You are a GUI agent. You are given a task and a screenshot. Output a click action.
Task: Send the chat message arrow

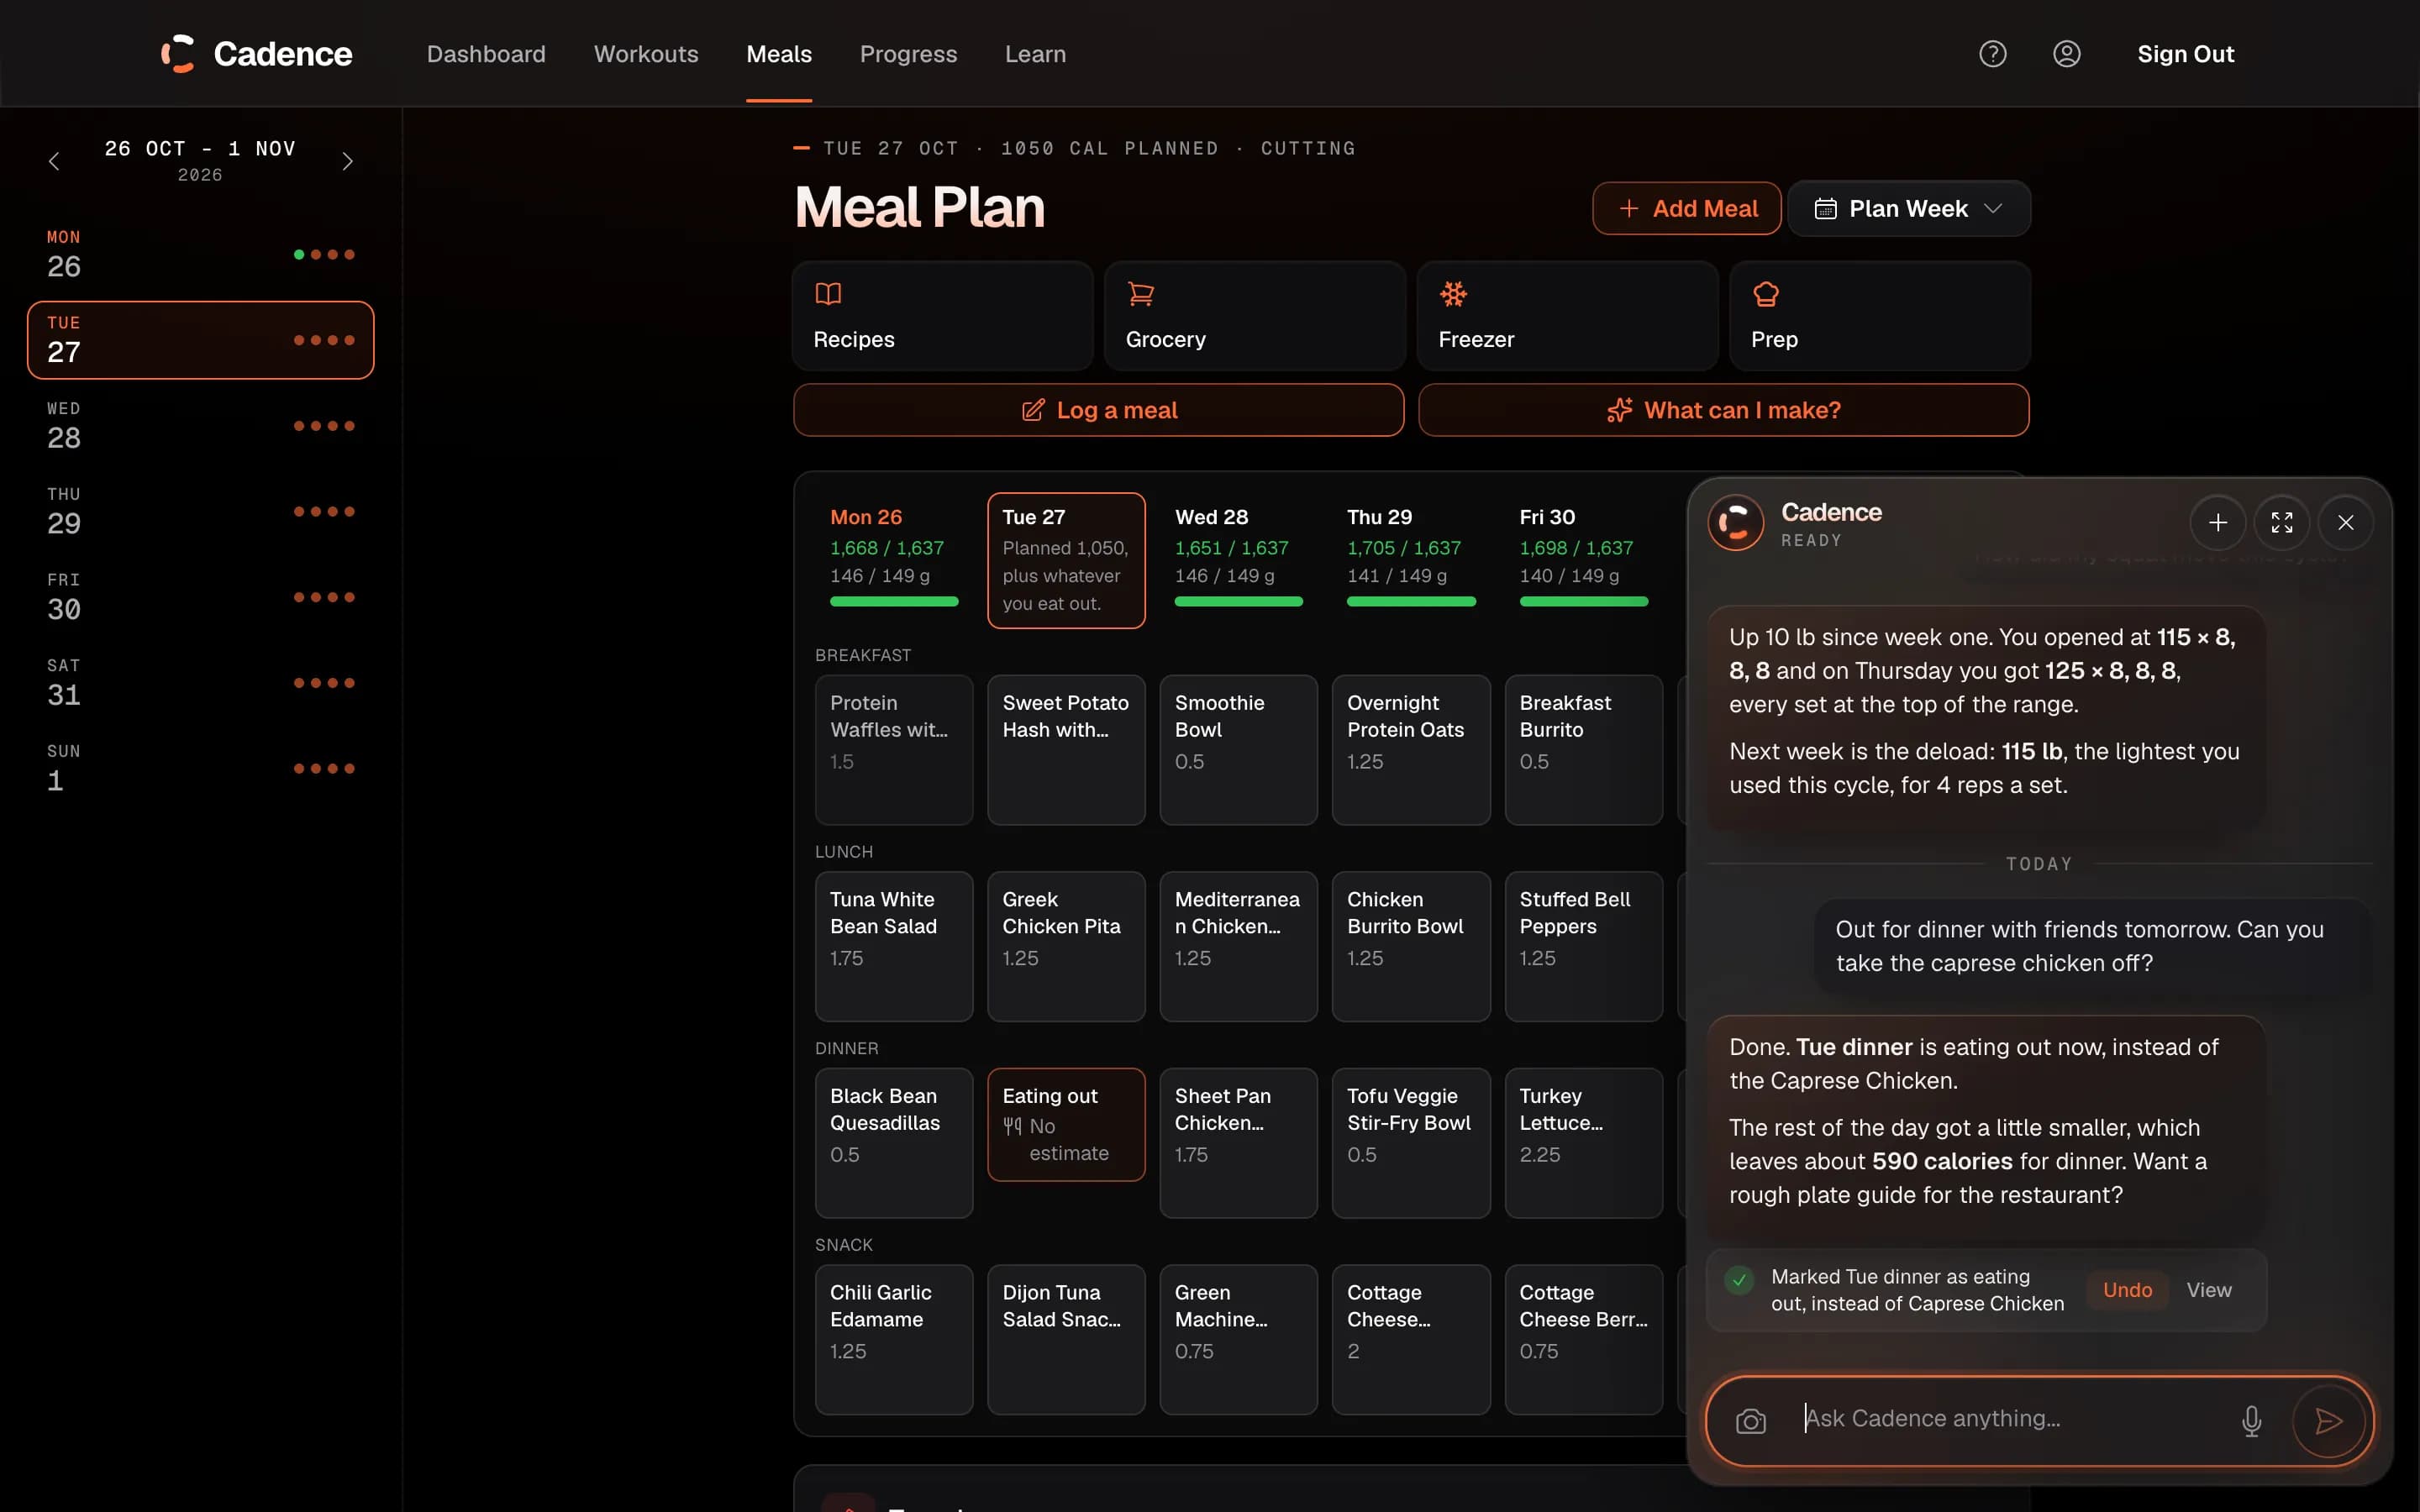click(2328, 1421)
